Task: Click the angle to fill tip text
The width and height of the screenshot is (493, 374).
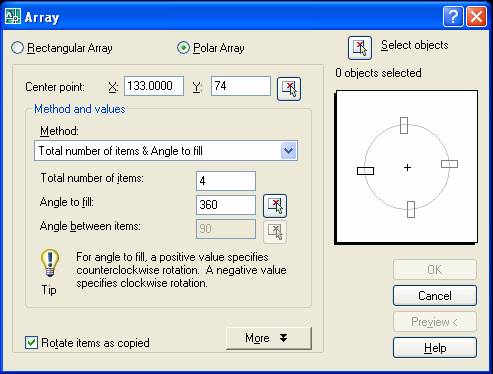Action: point(181,270)
